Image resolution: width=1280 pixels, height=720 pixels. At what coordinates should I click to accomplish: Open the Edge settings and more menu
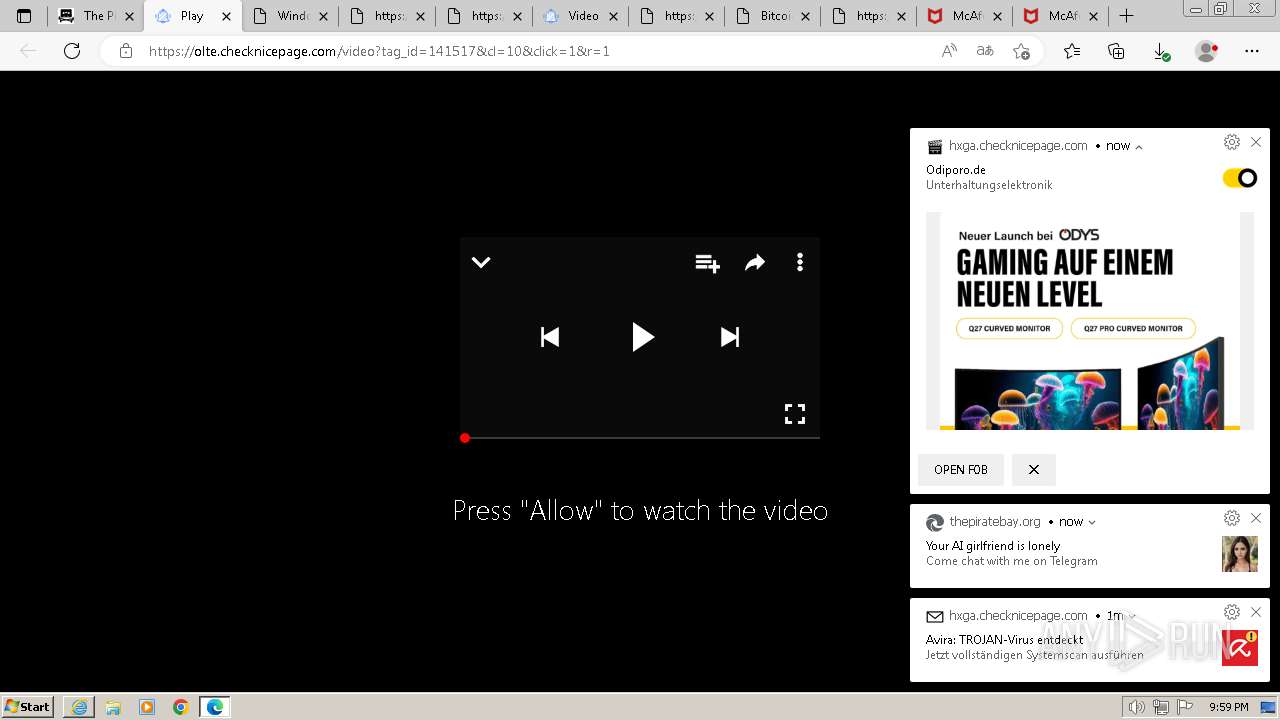[1252, 51]
